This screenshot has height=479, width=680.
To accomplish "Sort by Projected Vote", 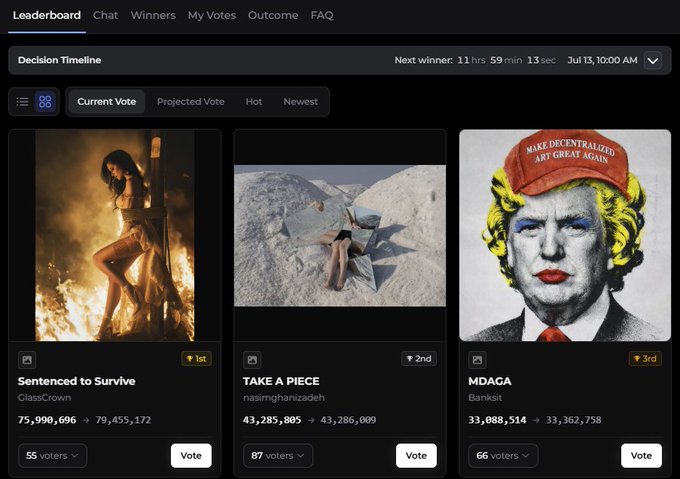I will 191,102.
